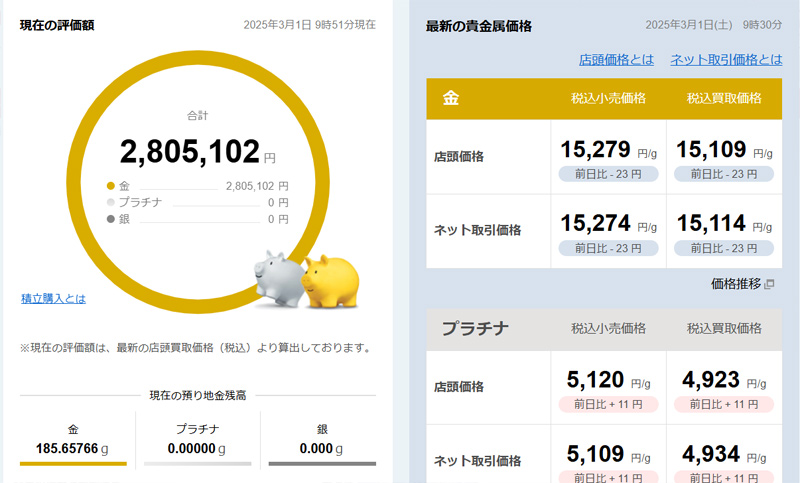Screen dimensions: 800x483
Task: Click the price timestamp 2025年3月1日(土) 9時30分
Action: point(713,24)
